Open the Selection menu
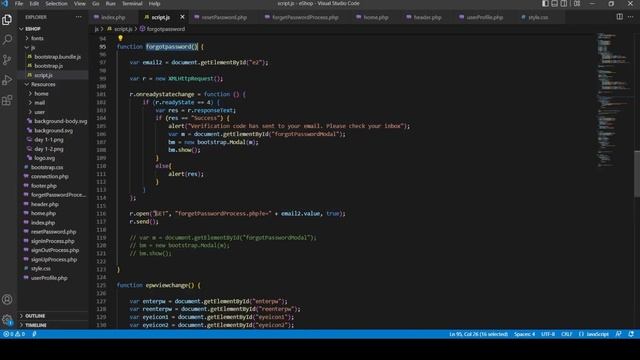The image size is (640, 360). coord(56,4)
